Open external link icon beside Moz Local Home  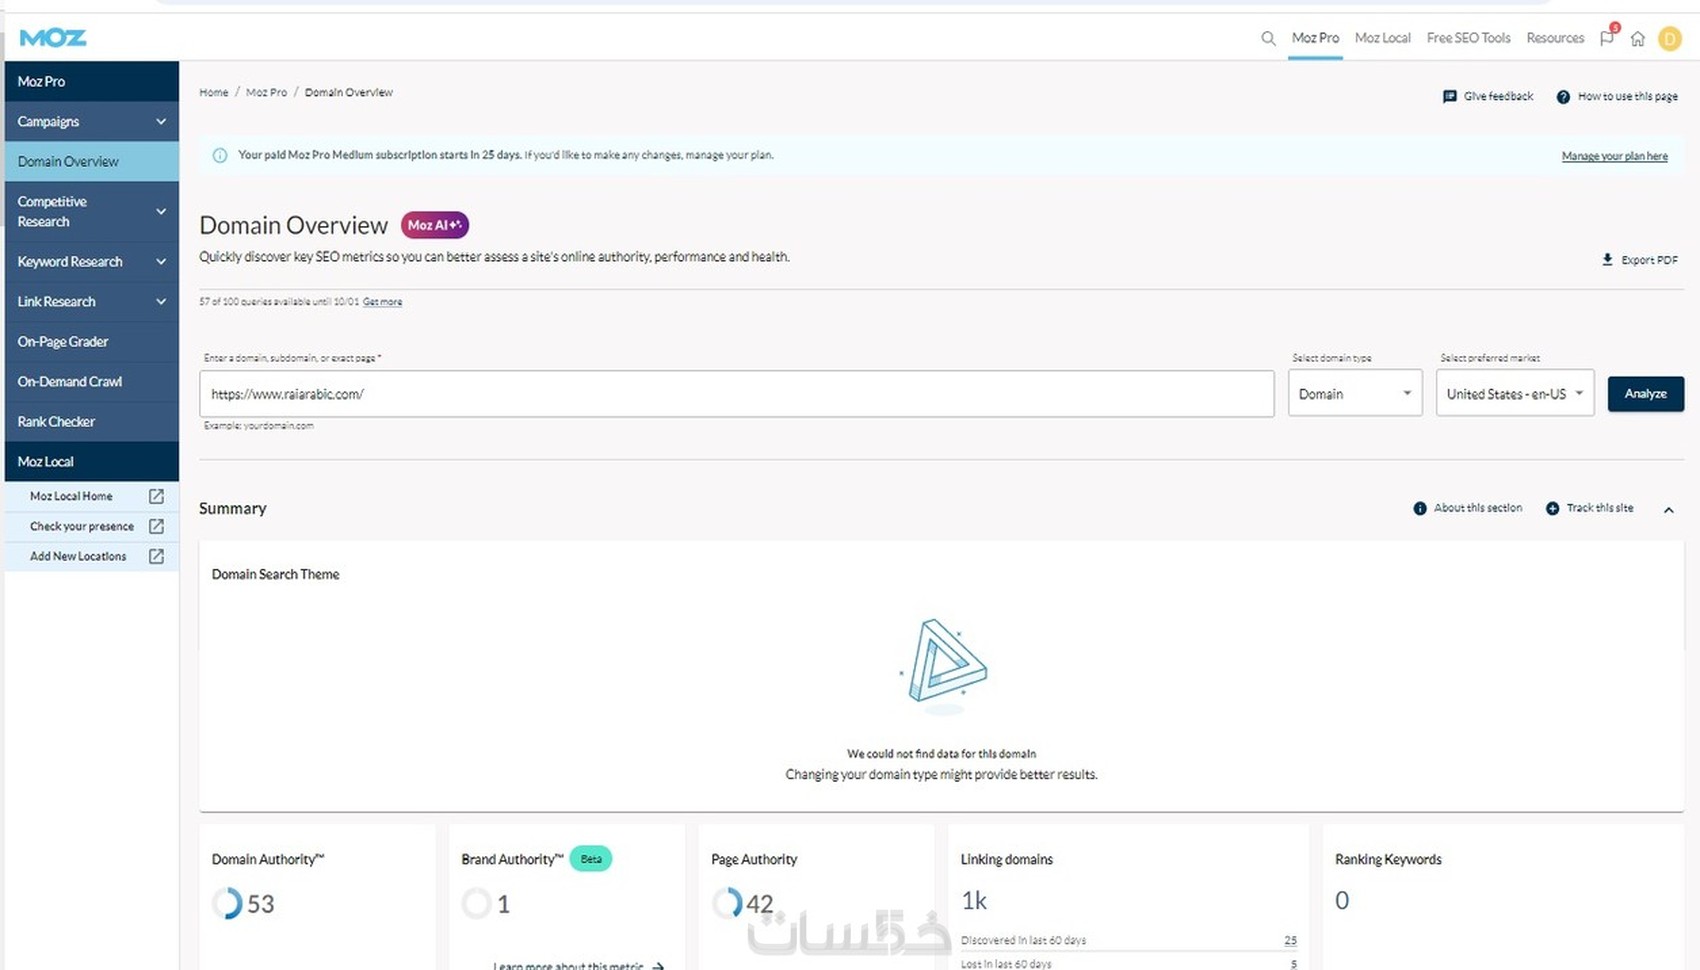156,496
